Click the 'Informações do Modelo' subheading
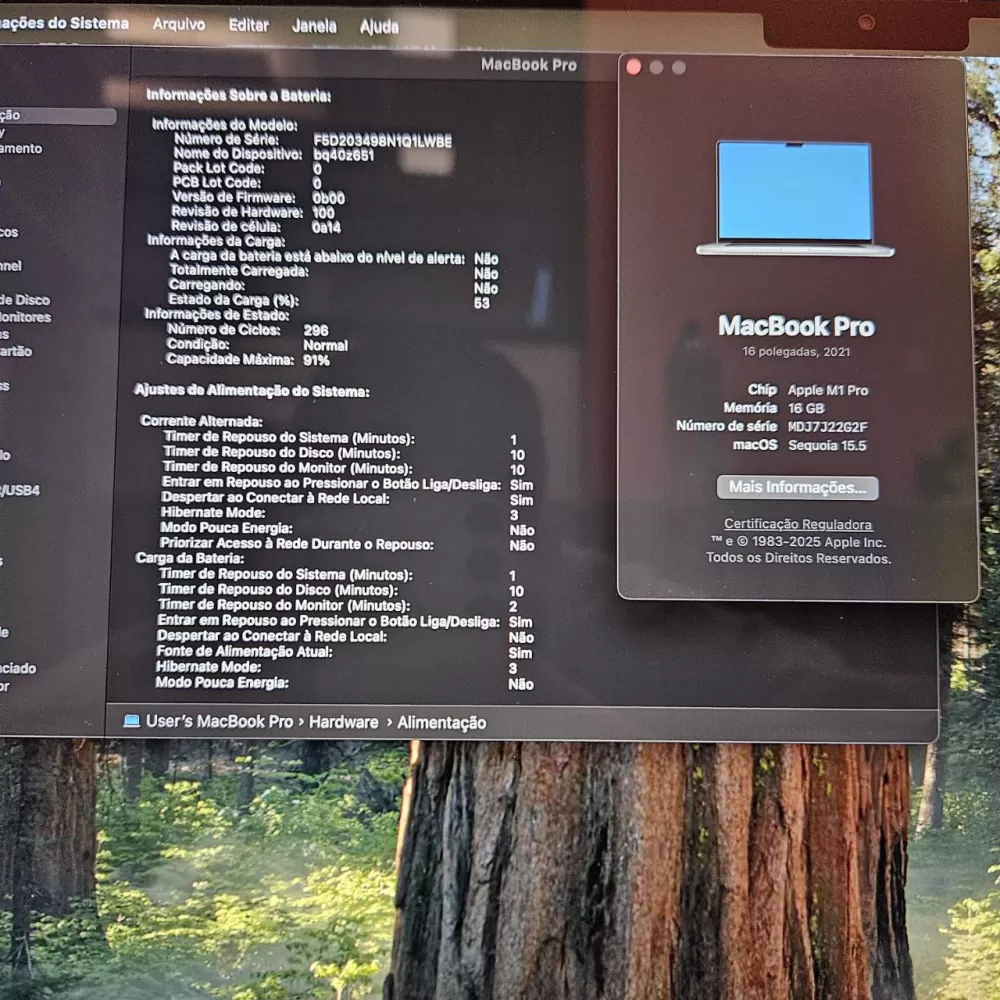This screenshot has height=1000, width=1000. [x=224, y=124]
